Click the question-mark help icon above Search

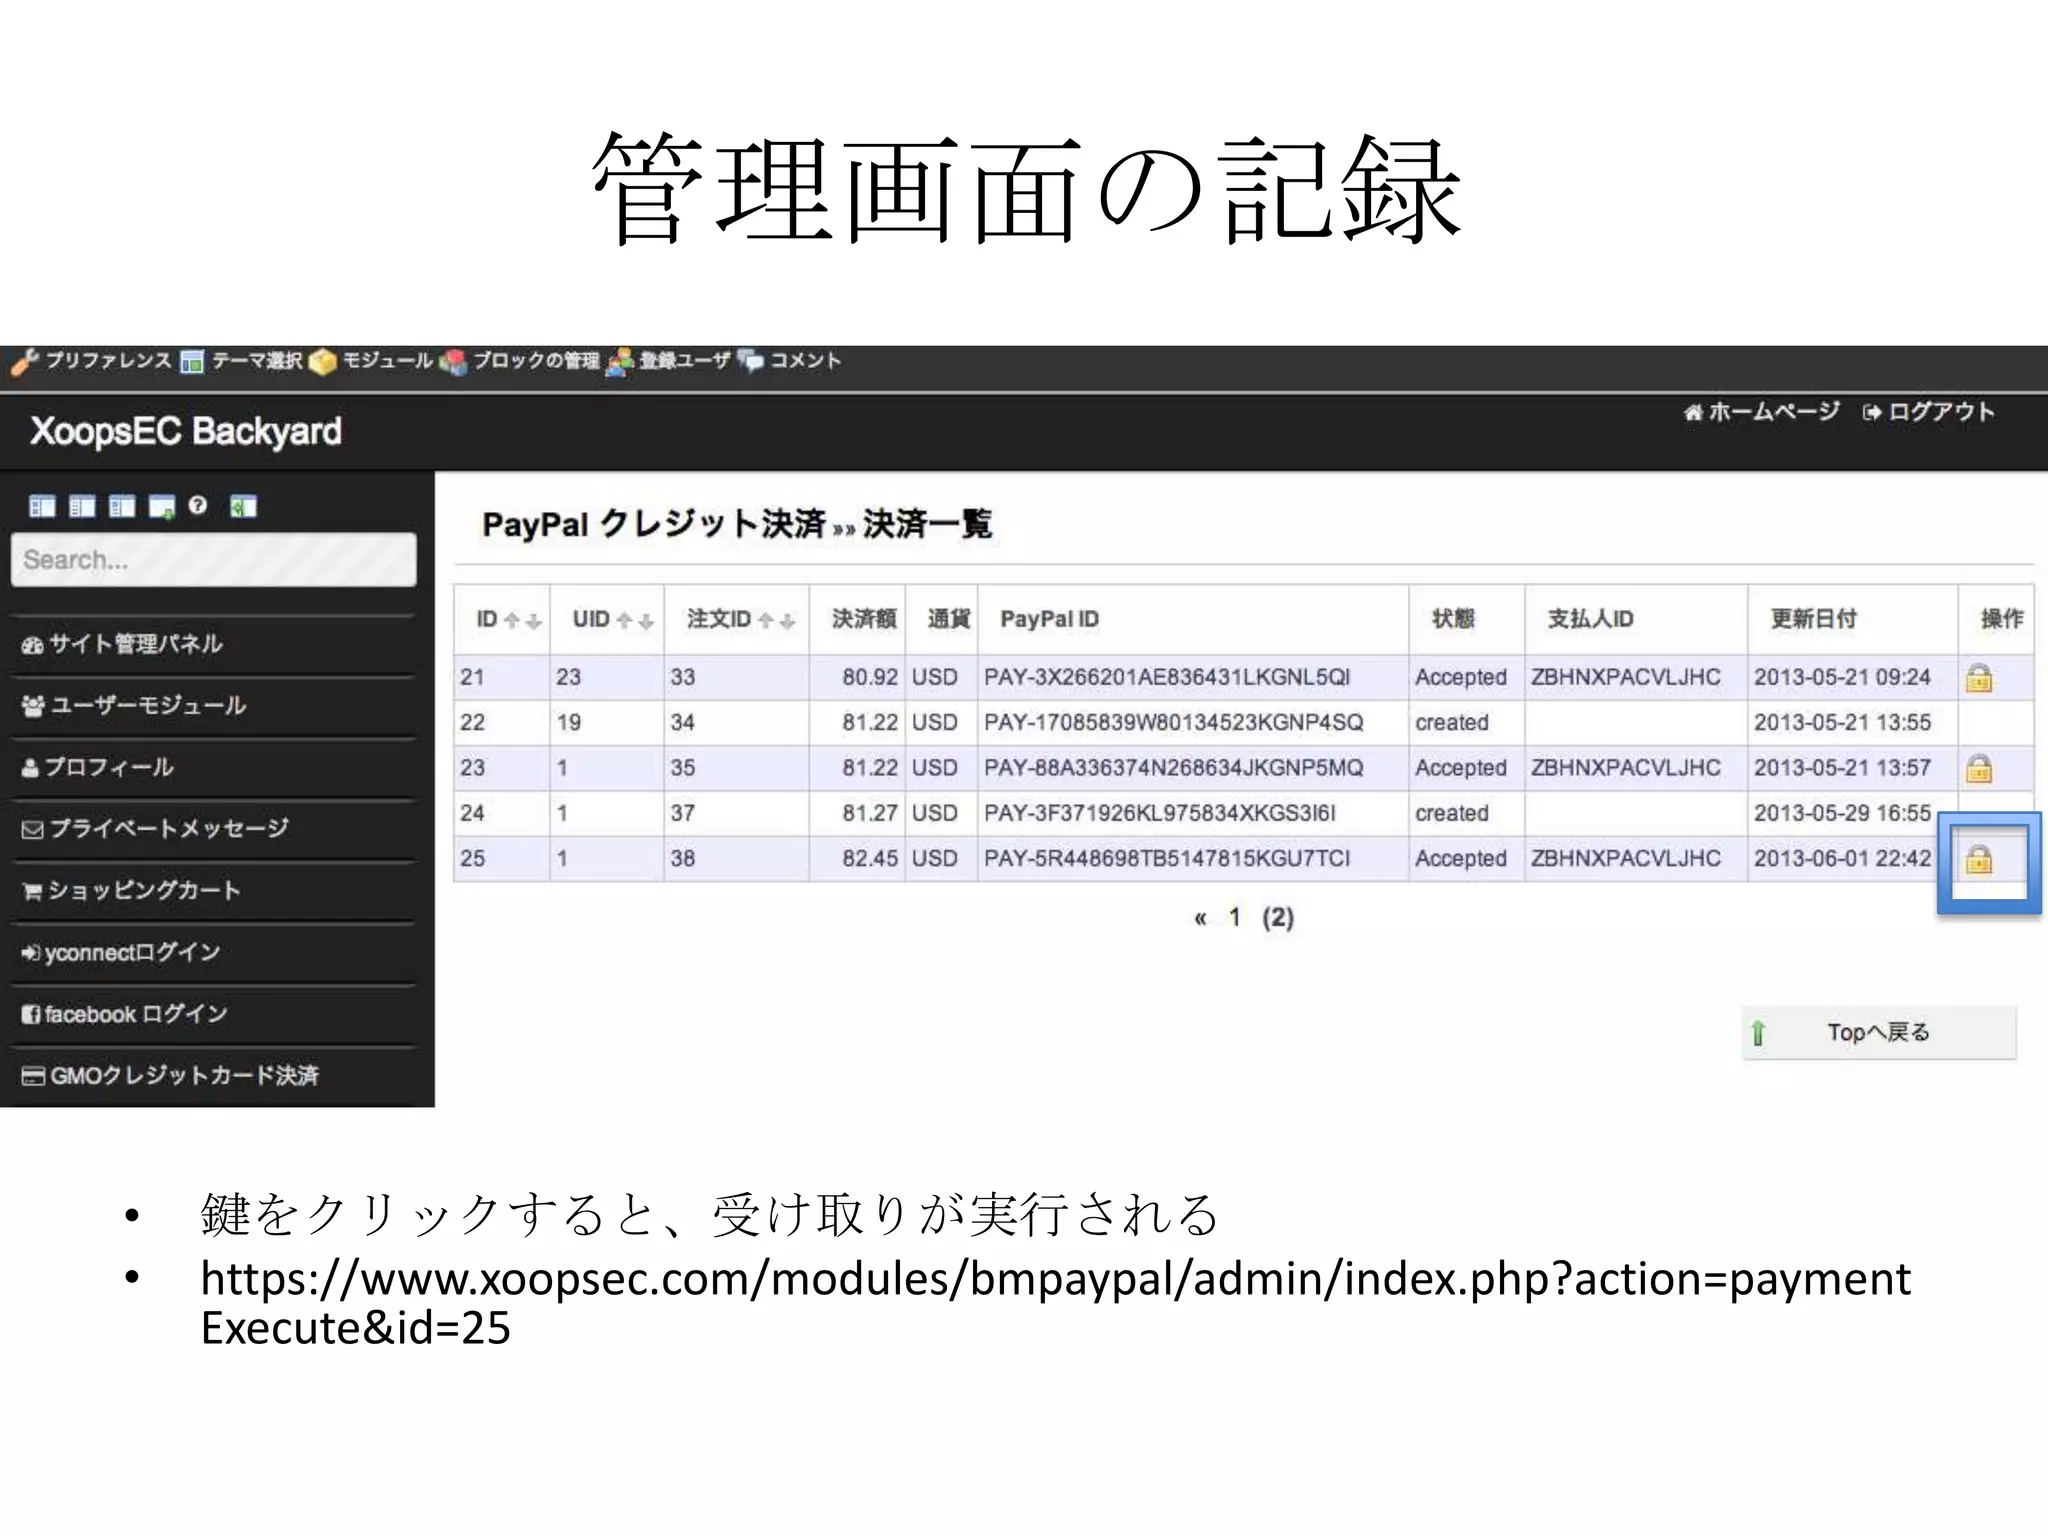coord(198,506)
